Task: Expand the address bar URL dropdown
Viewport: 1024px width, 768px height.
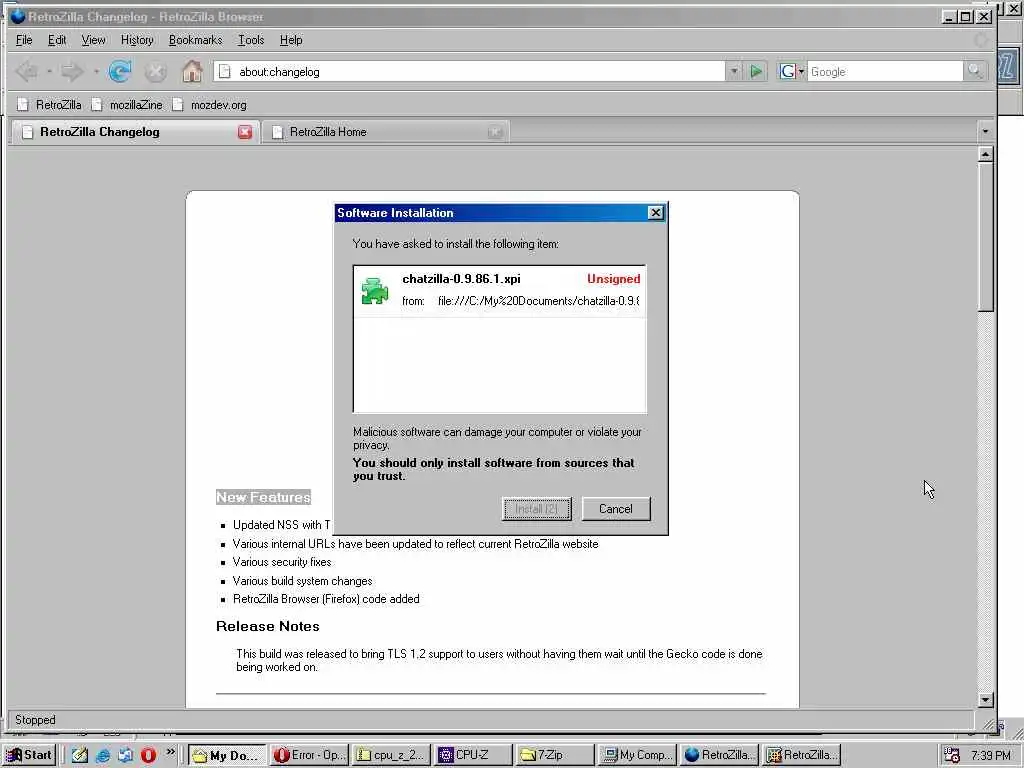Action: [734, 71]
